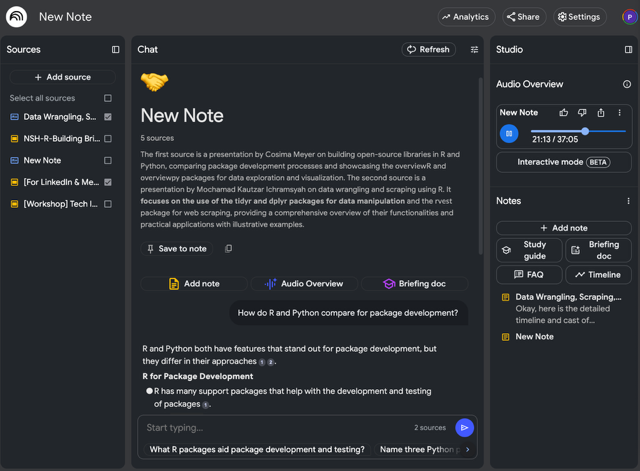
Task: Open citation 1 after 'of packages'
Action: click(x=205, y=405)
